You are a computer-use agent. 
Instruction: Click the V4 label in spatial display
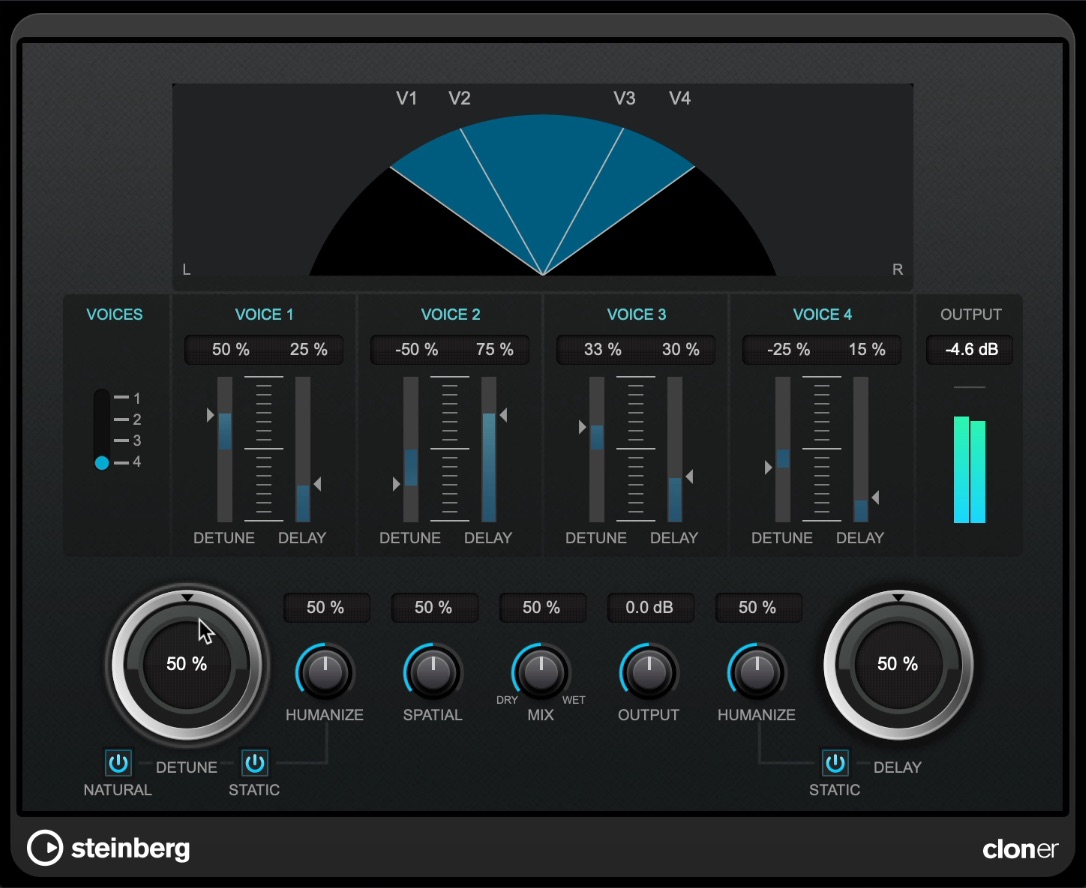[679, 98]
